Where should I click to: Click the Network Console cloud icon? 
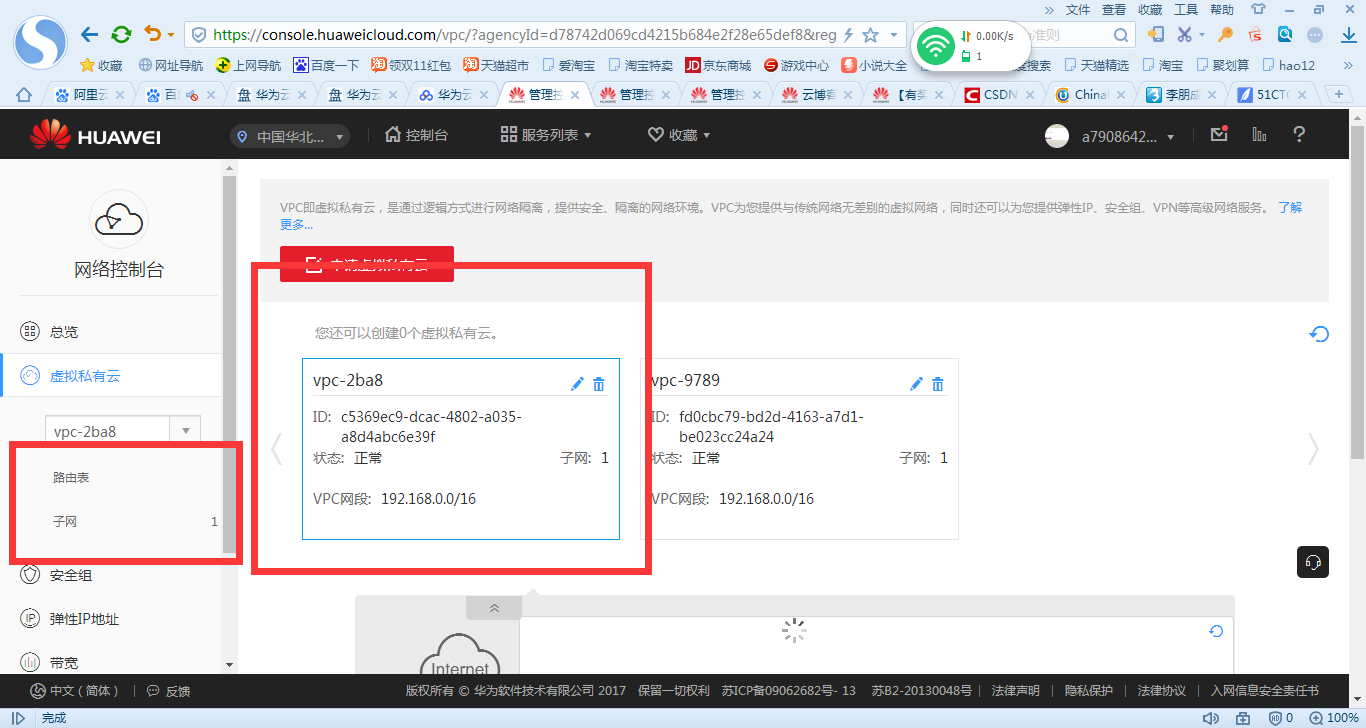tap(119, 219)
